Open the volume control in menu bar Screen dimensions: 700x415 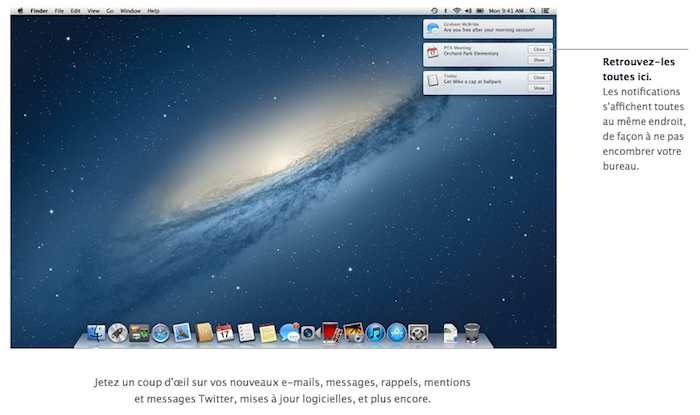point(469,10)
